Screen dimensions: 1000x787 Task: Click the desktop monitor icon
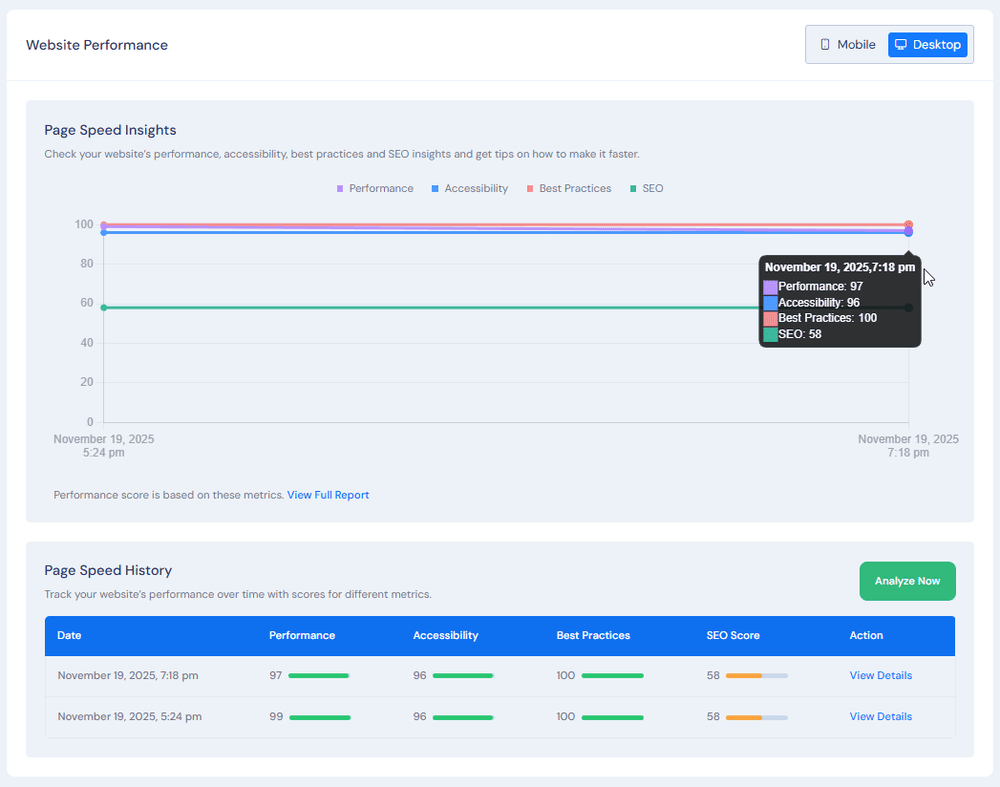(901, 45)
